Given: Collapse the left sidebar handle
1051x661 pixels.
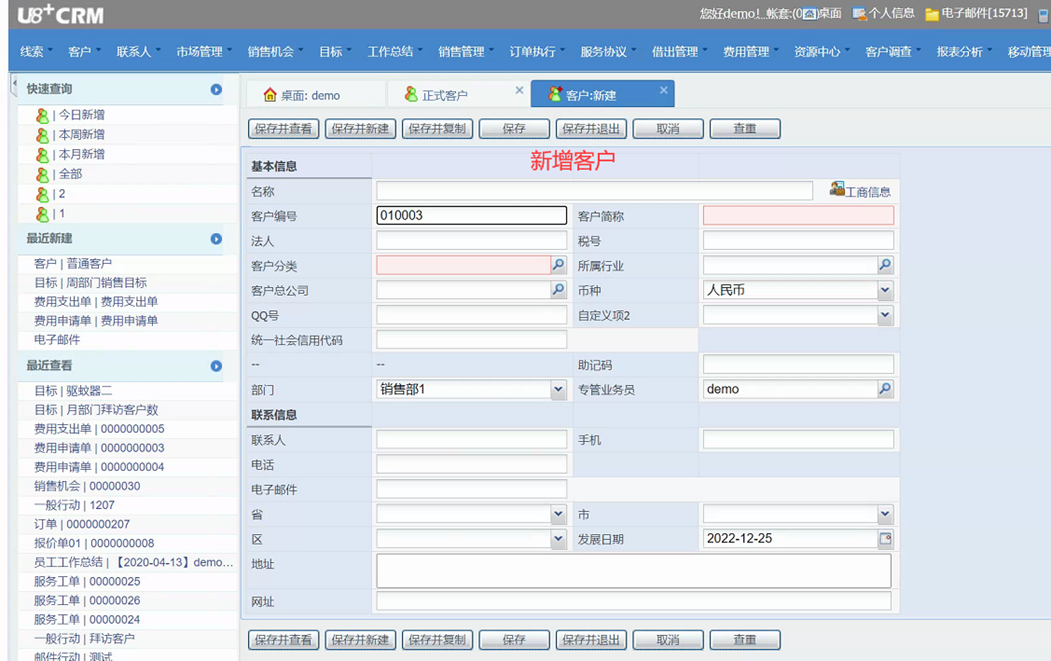Looking at the screenshot, I should (13, 85).
